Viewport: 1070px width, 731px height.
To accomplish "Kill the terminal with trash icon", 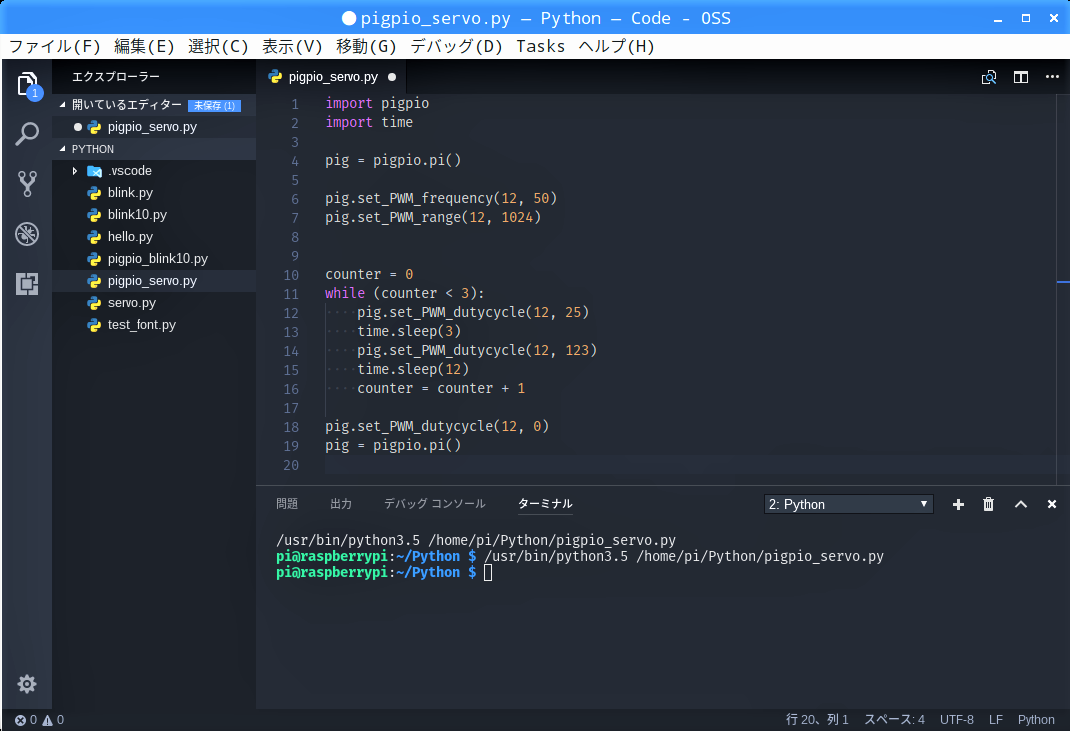I will tap(988, 504).
